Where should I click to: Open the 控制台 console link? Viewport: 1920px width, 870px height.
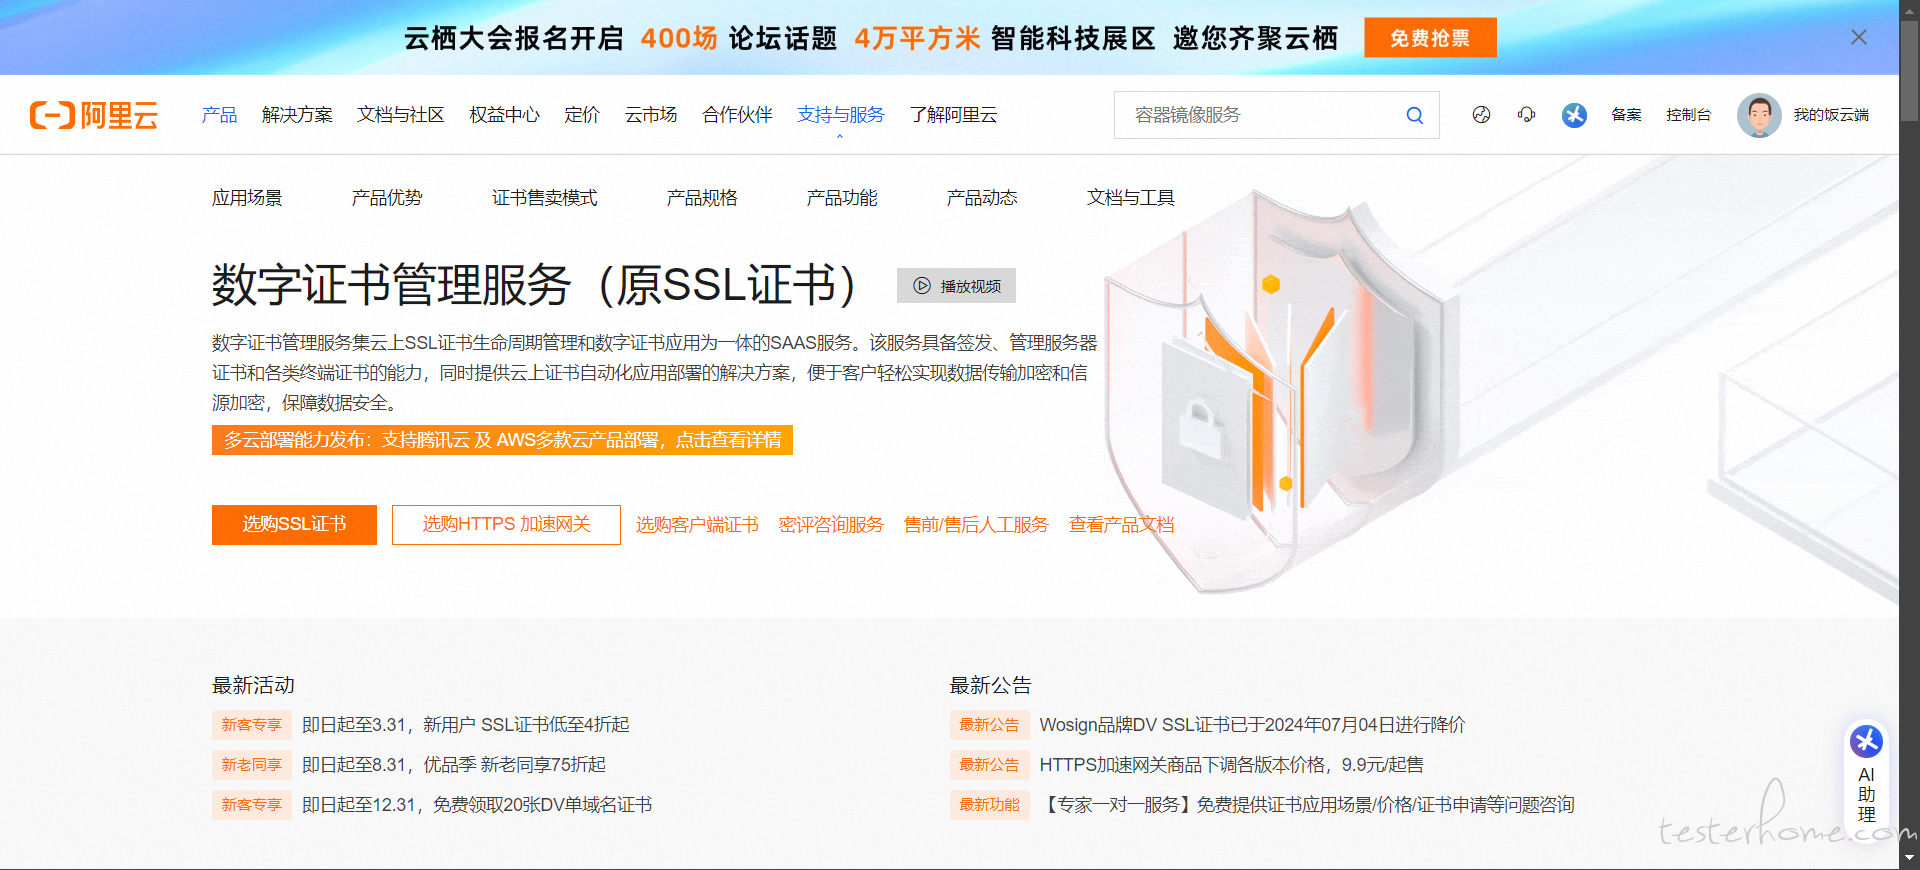[x=1688, y=115]
